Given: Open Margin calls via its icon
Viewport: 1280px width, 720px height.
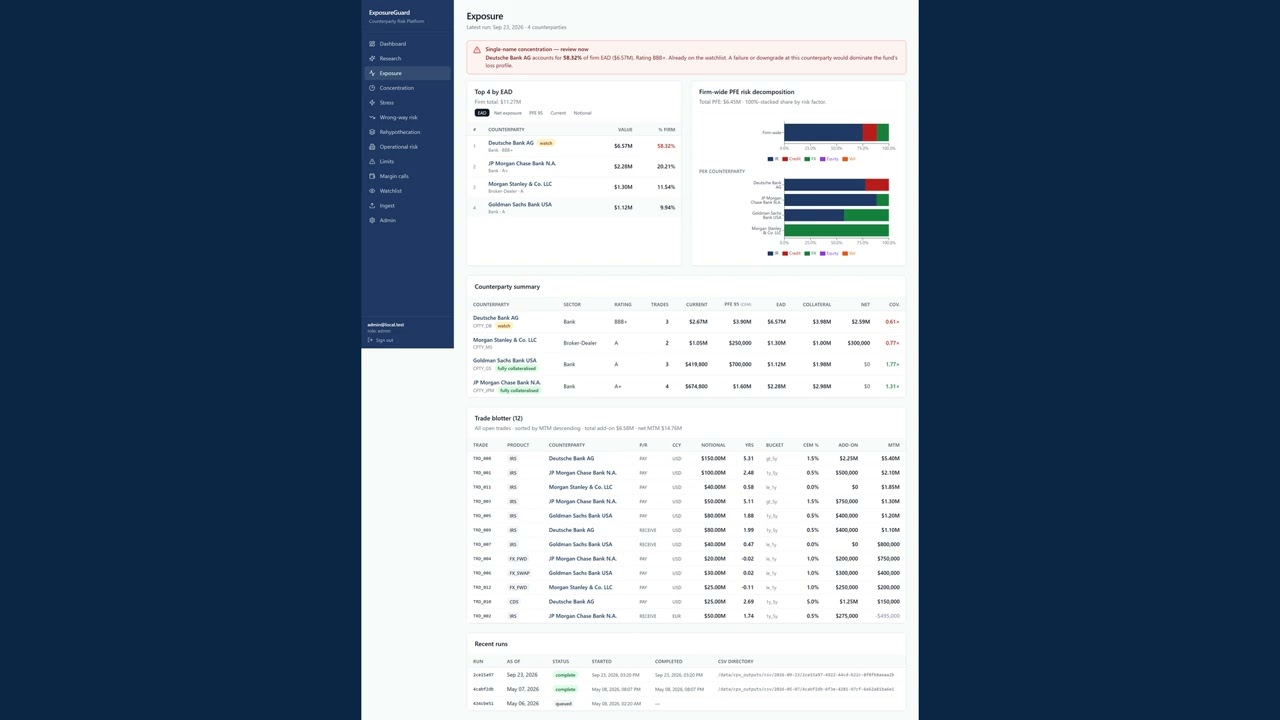Looking at the screenshot, I should (372, 176).
